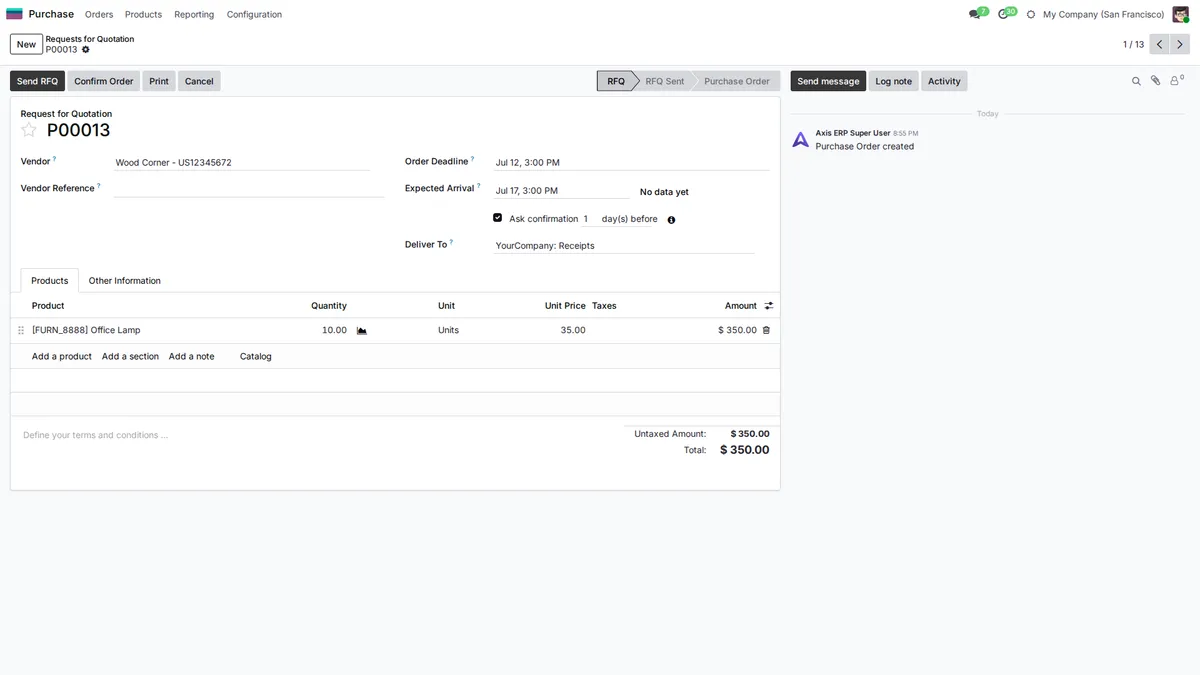Click the New button

tap(26, 44)
